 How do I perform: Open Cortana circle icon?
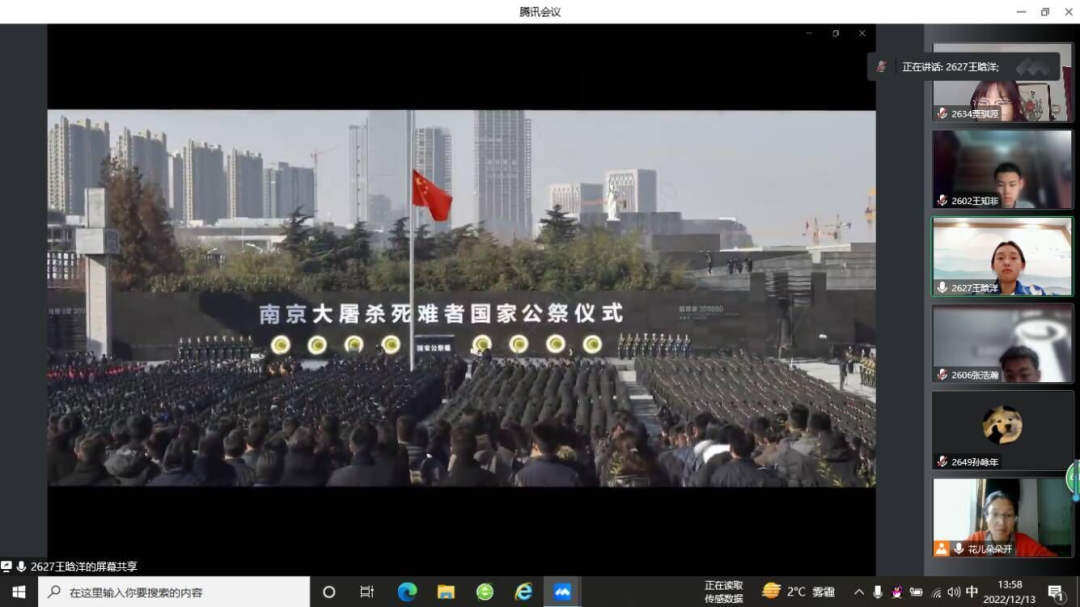pyautogui.click(x=329, y=592)
